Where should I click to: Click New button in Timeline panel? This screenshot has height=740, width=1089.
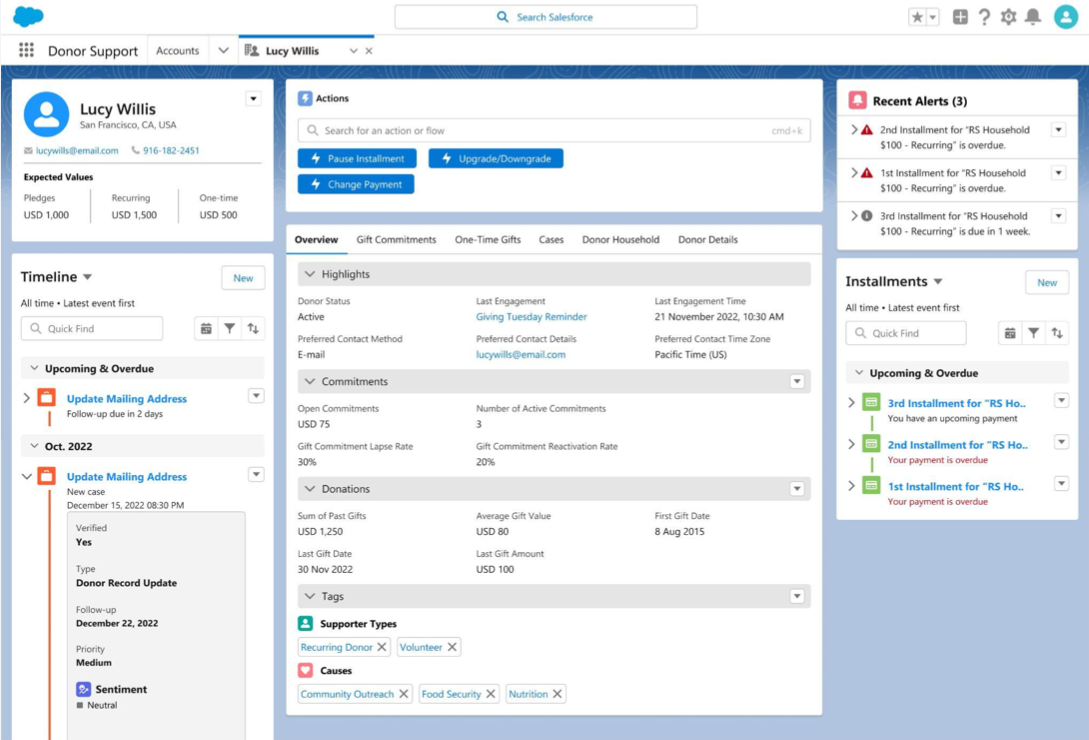[243, 278]
